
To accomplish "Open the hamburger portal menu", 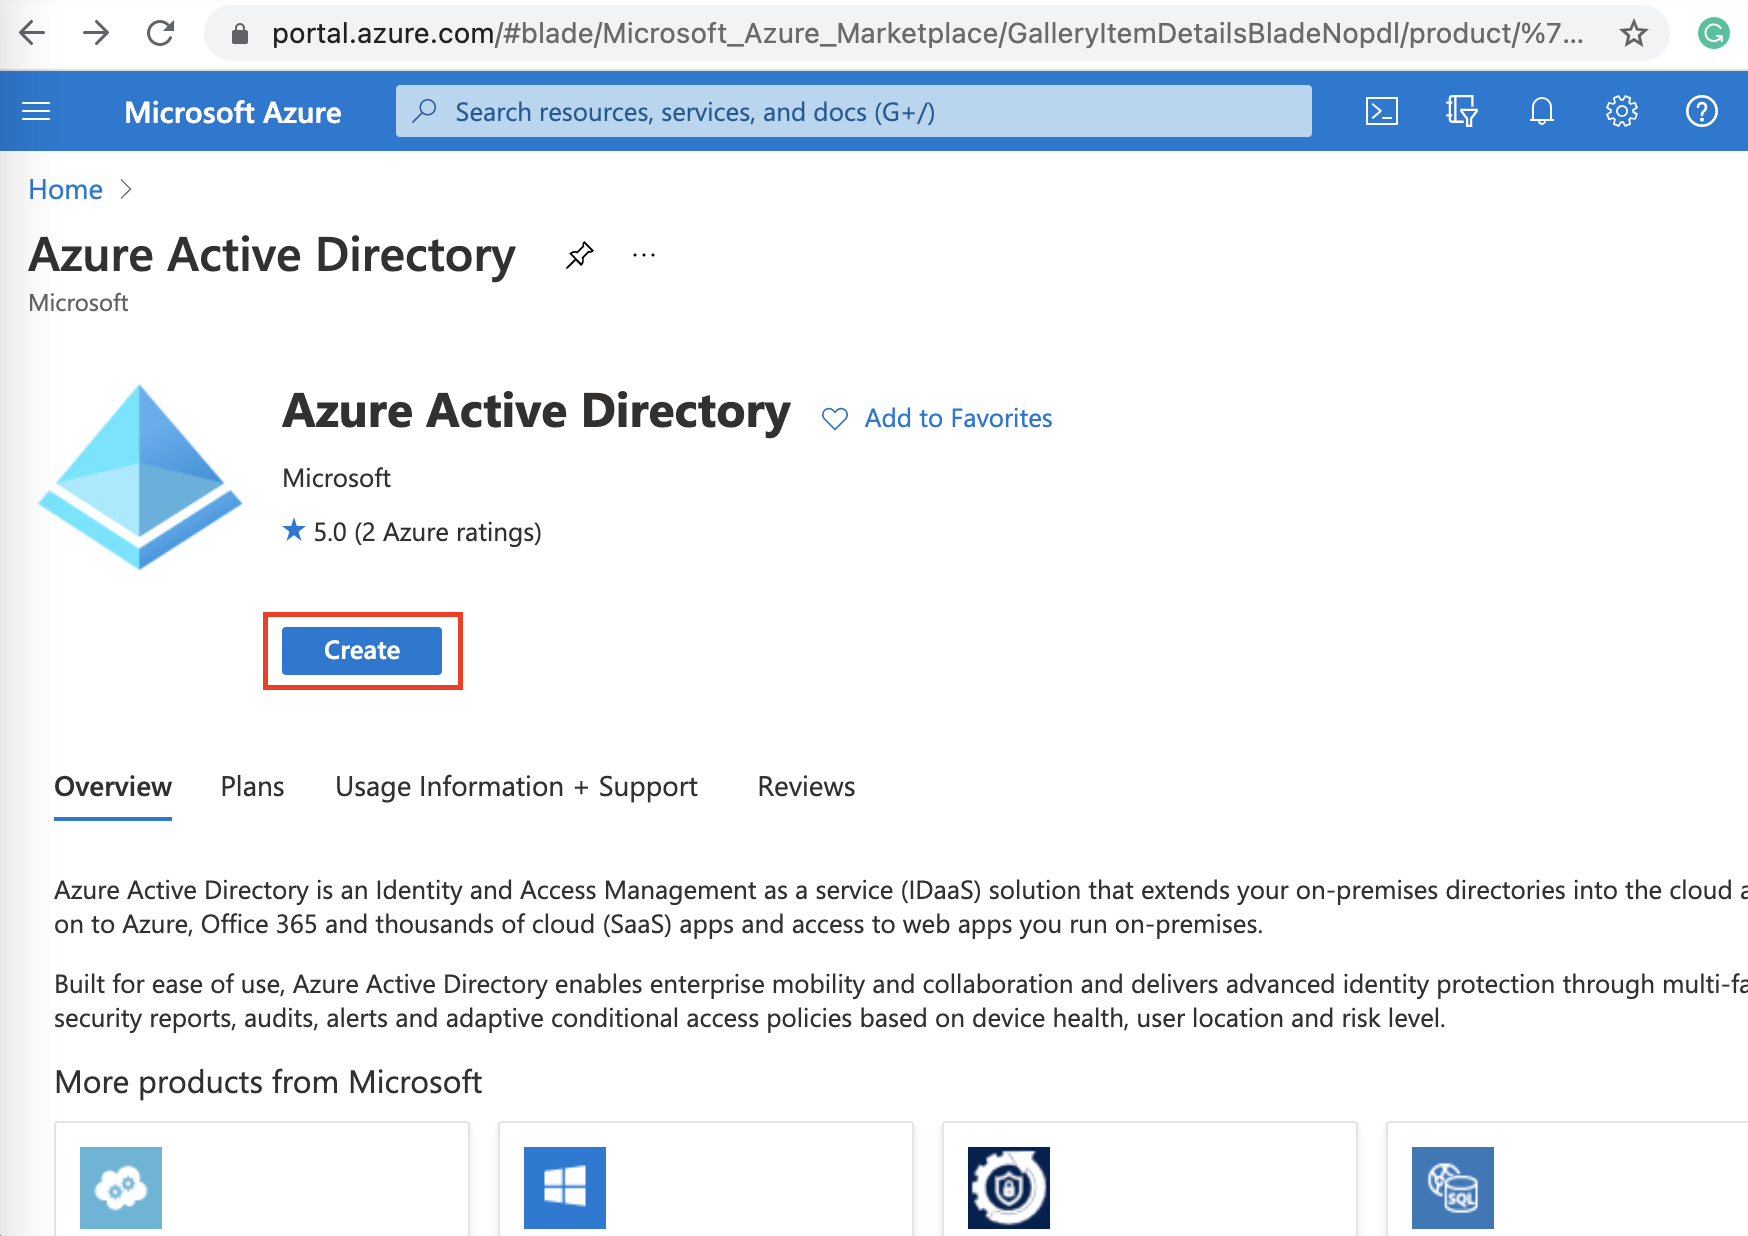I will point(36,111).
